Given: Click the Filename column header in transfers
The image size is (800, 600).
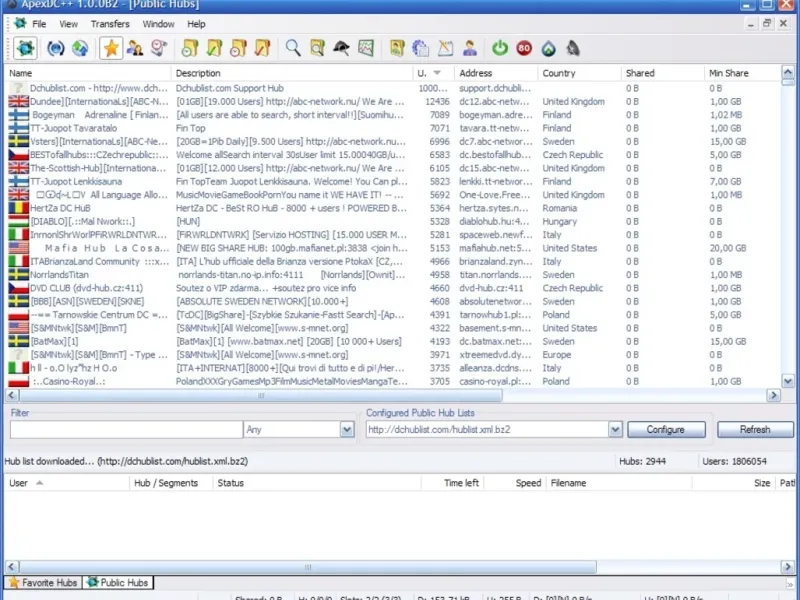Looking at the screenshot, I should [619, 483].
